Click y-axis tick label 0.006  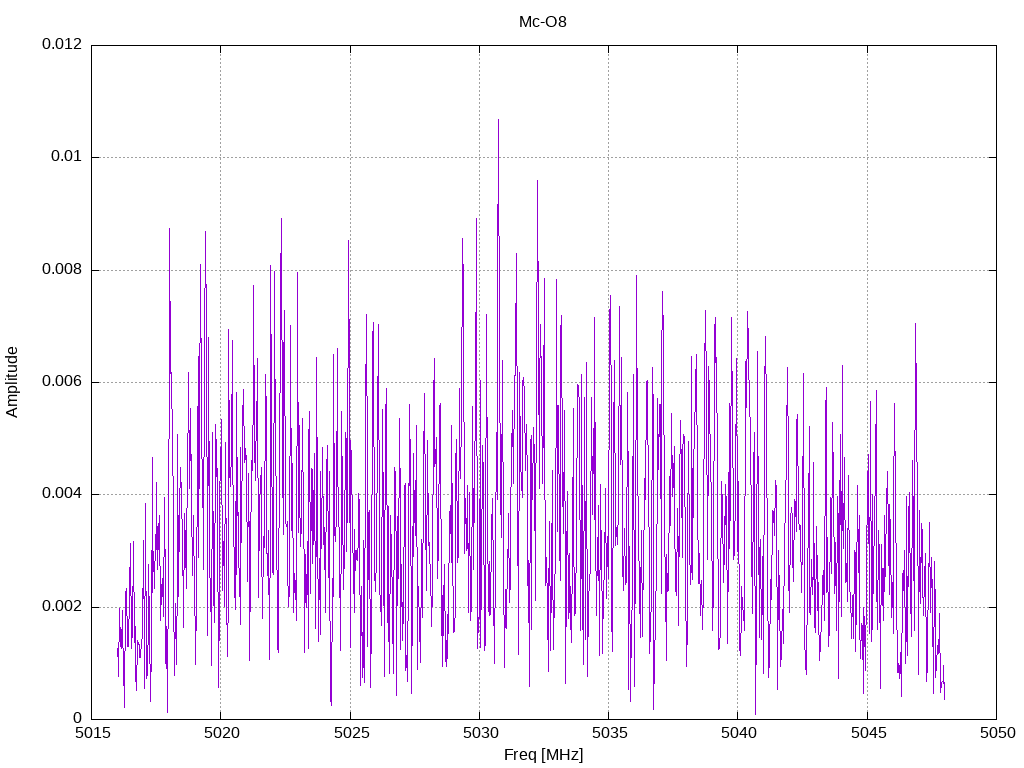62,381
